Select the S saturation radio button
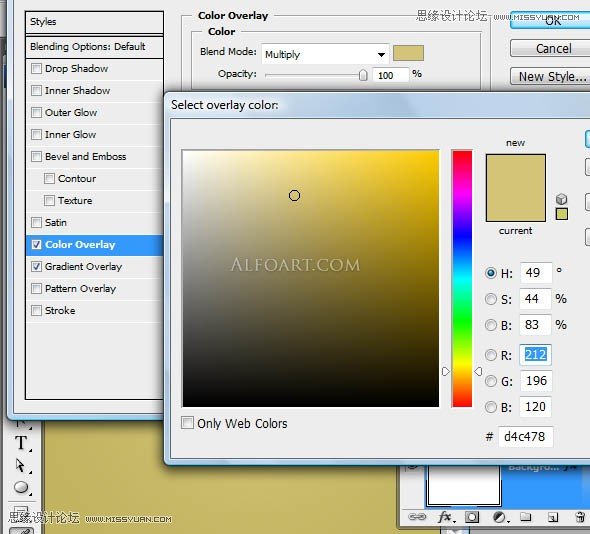The image size is (590, 534). click(x=491, y=299)
